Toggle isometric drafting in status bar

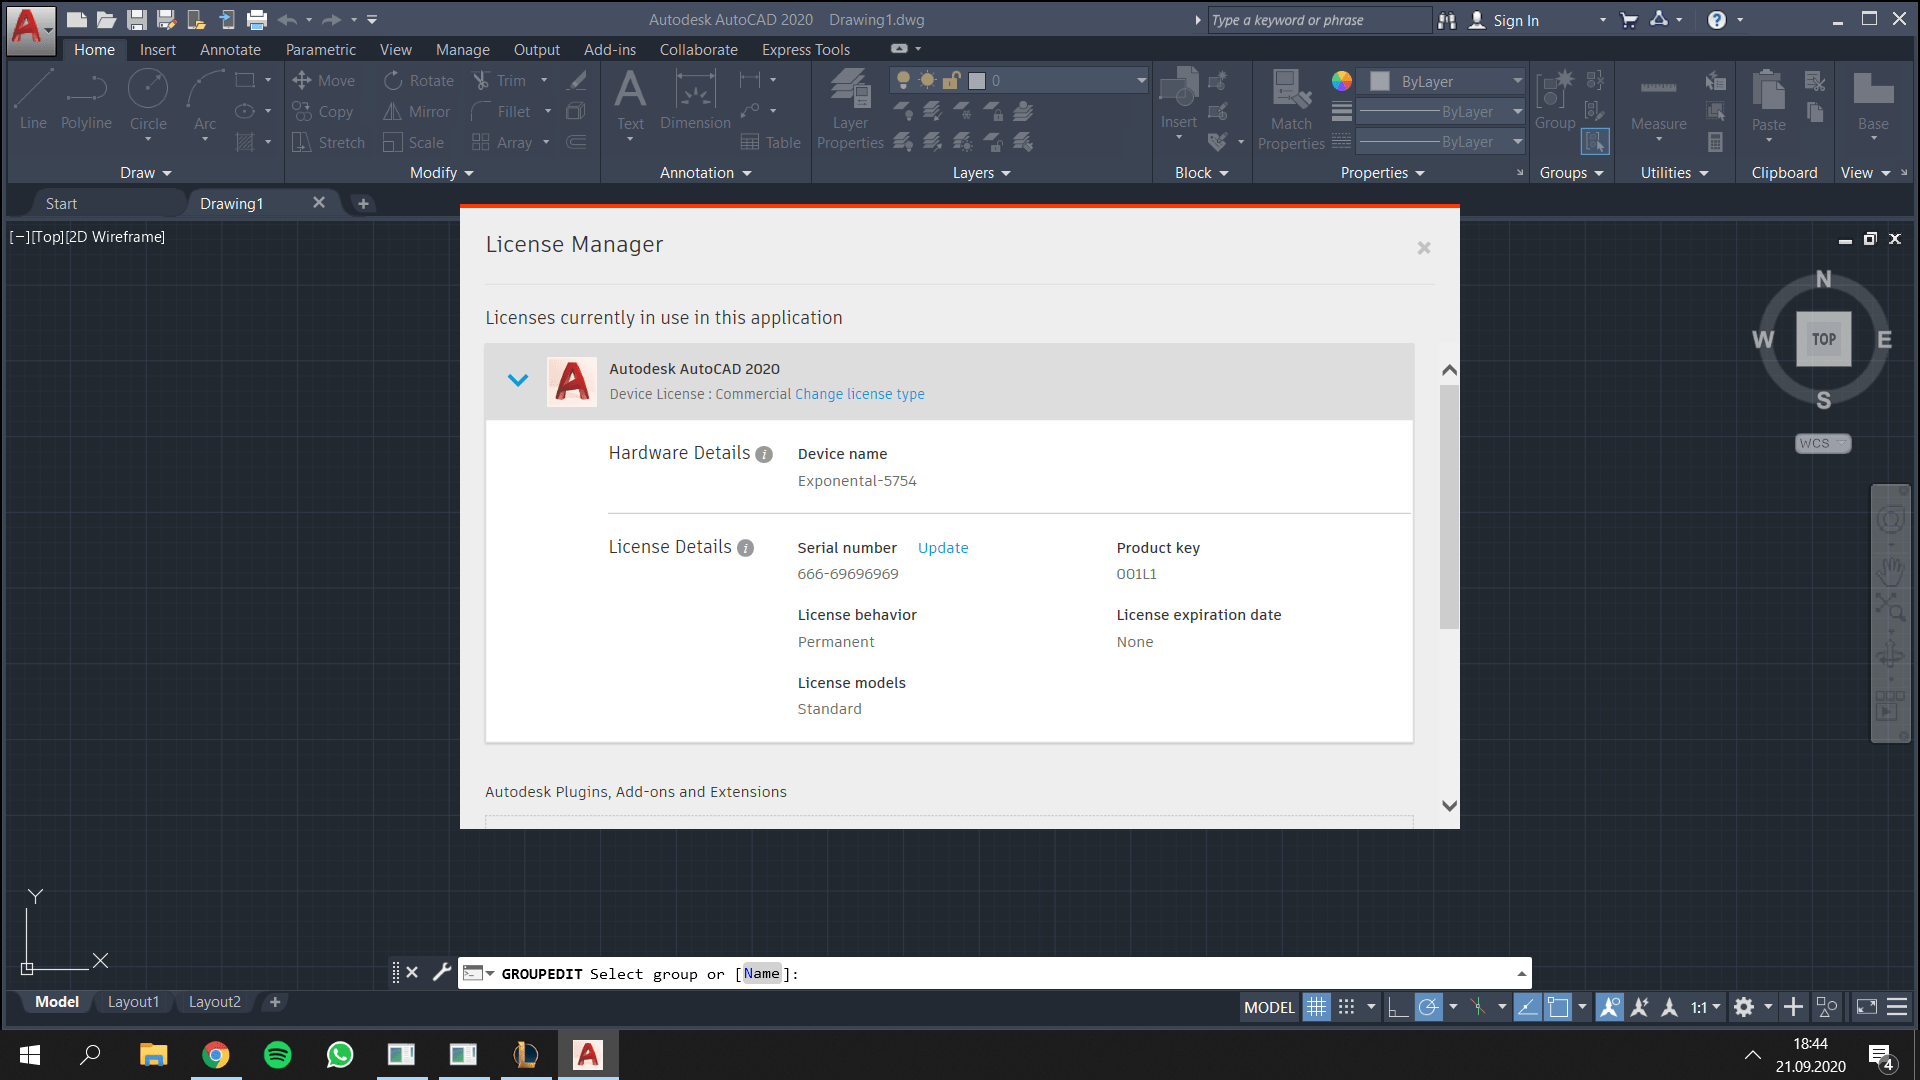(1478, 1007)
